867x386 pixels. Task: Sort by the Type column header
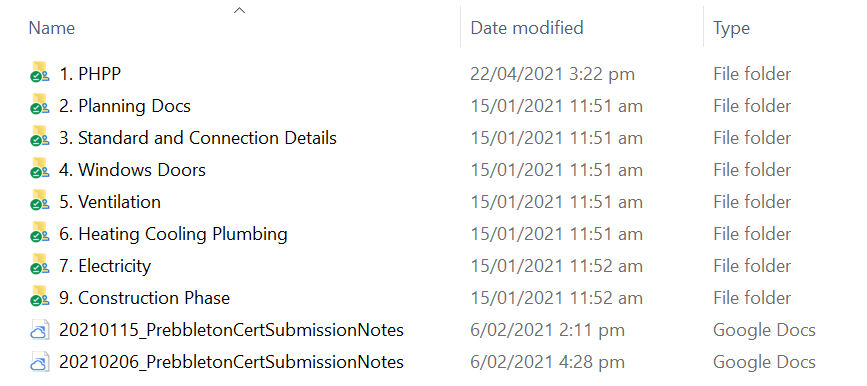[x=731, y=28]
